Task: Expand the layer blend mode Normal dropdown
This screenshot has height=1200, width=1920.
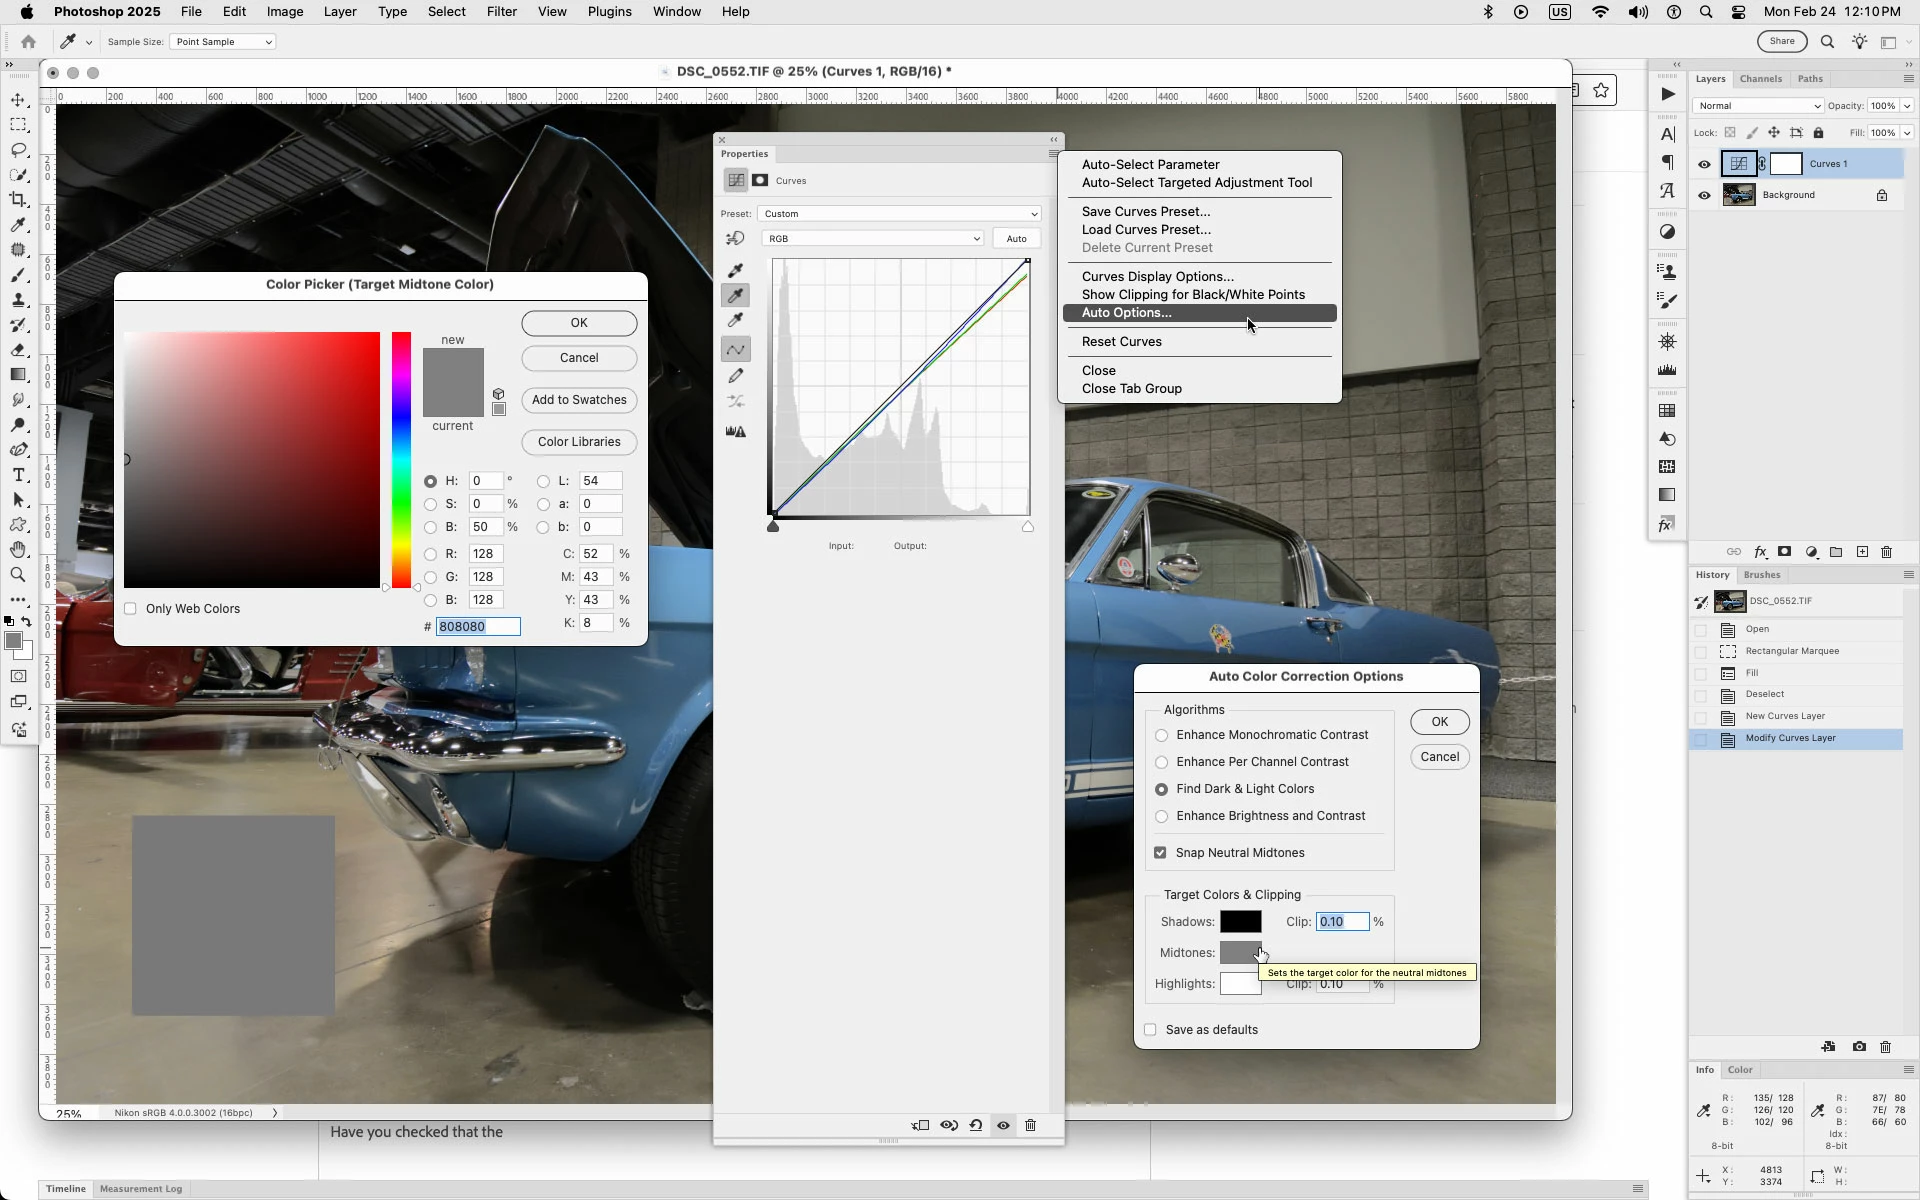Action: click(x=1758, y=106)
